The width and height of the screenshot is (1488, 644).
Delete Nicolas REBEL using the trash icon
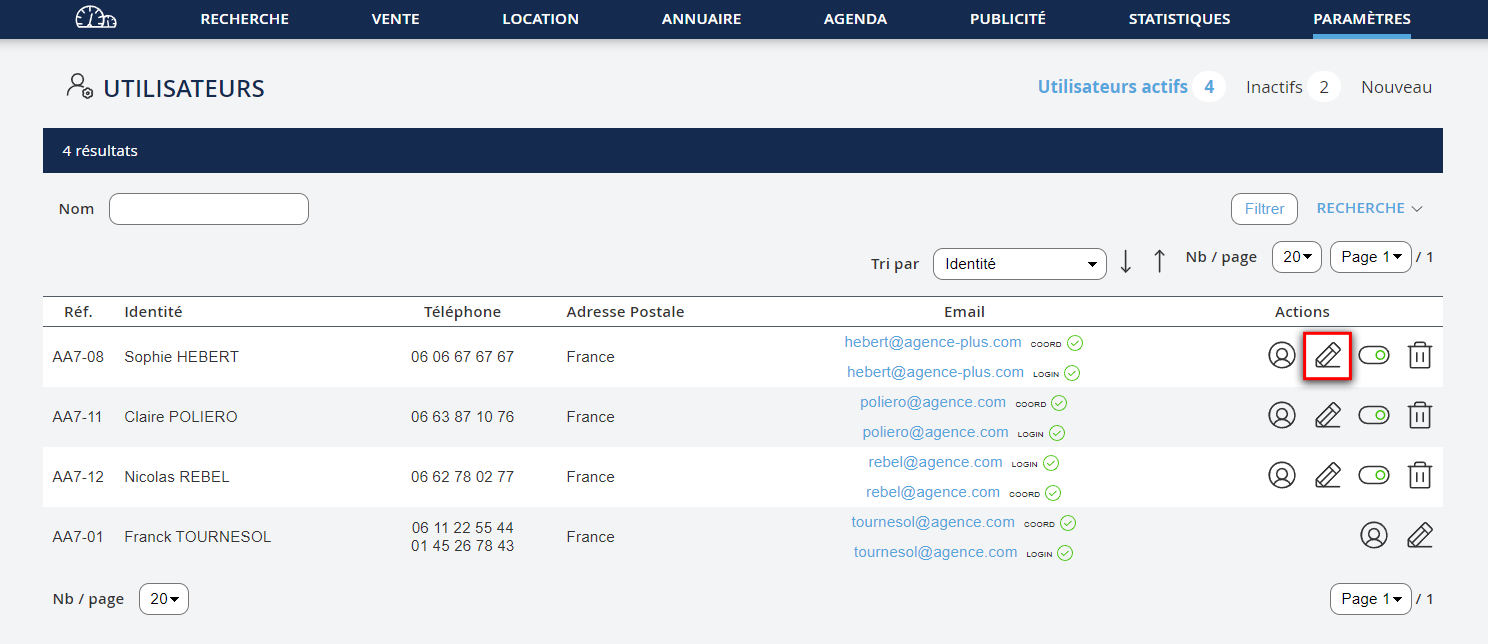point(1419,476)
